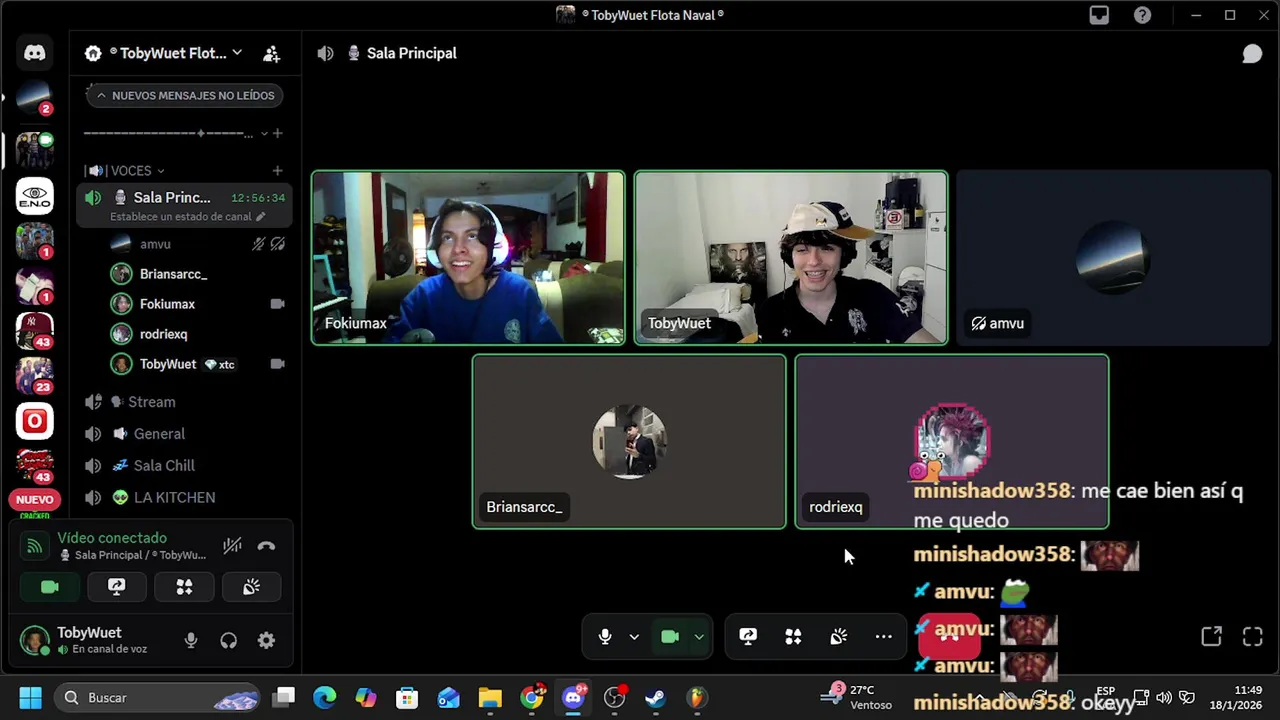Select Briansarcc_ in the voice member list

coord(197,274)
